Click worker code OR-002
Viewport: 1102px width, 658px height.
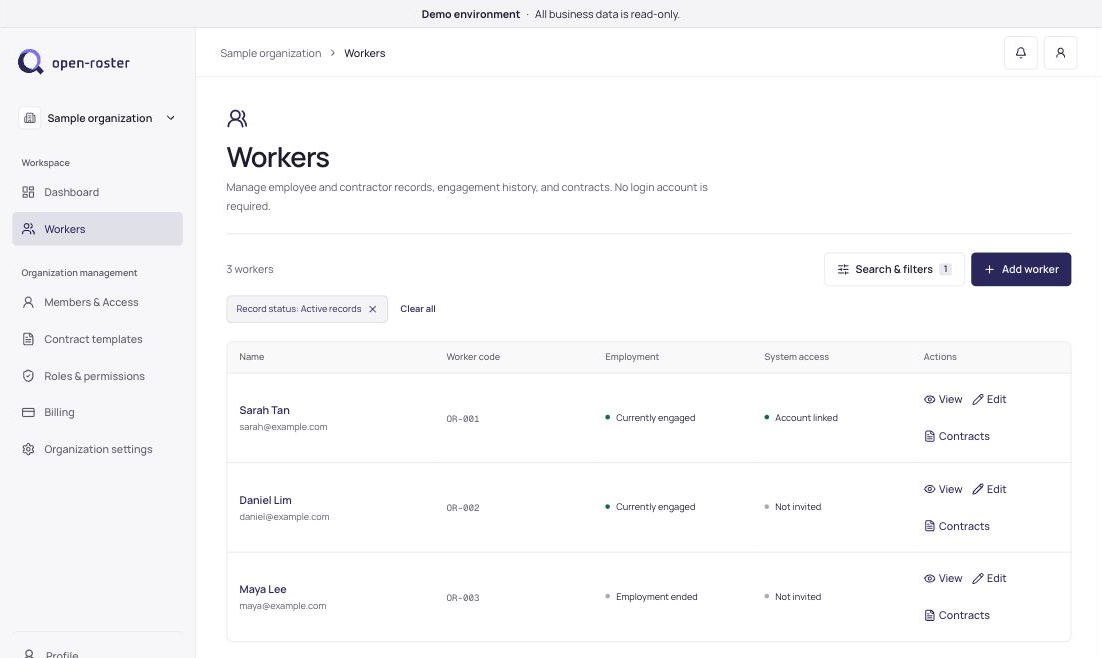[463, 508]
